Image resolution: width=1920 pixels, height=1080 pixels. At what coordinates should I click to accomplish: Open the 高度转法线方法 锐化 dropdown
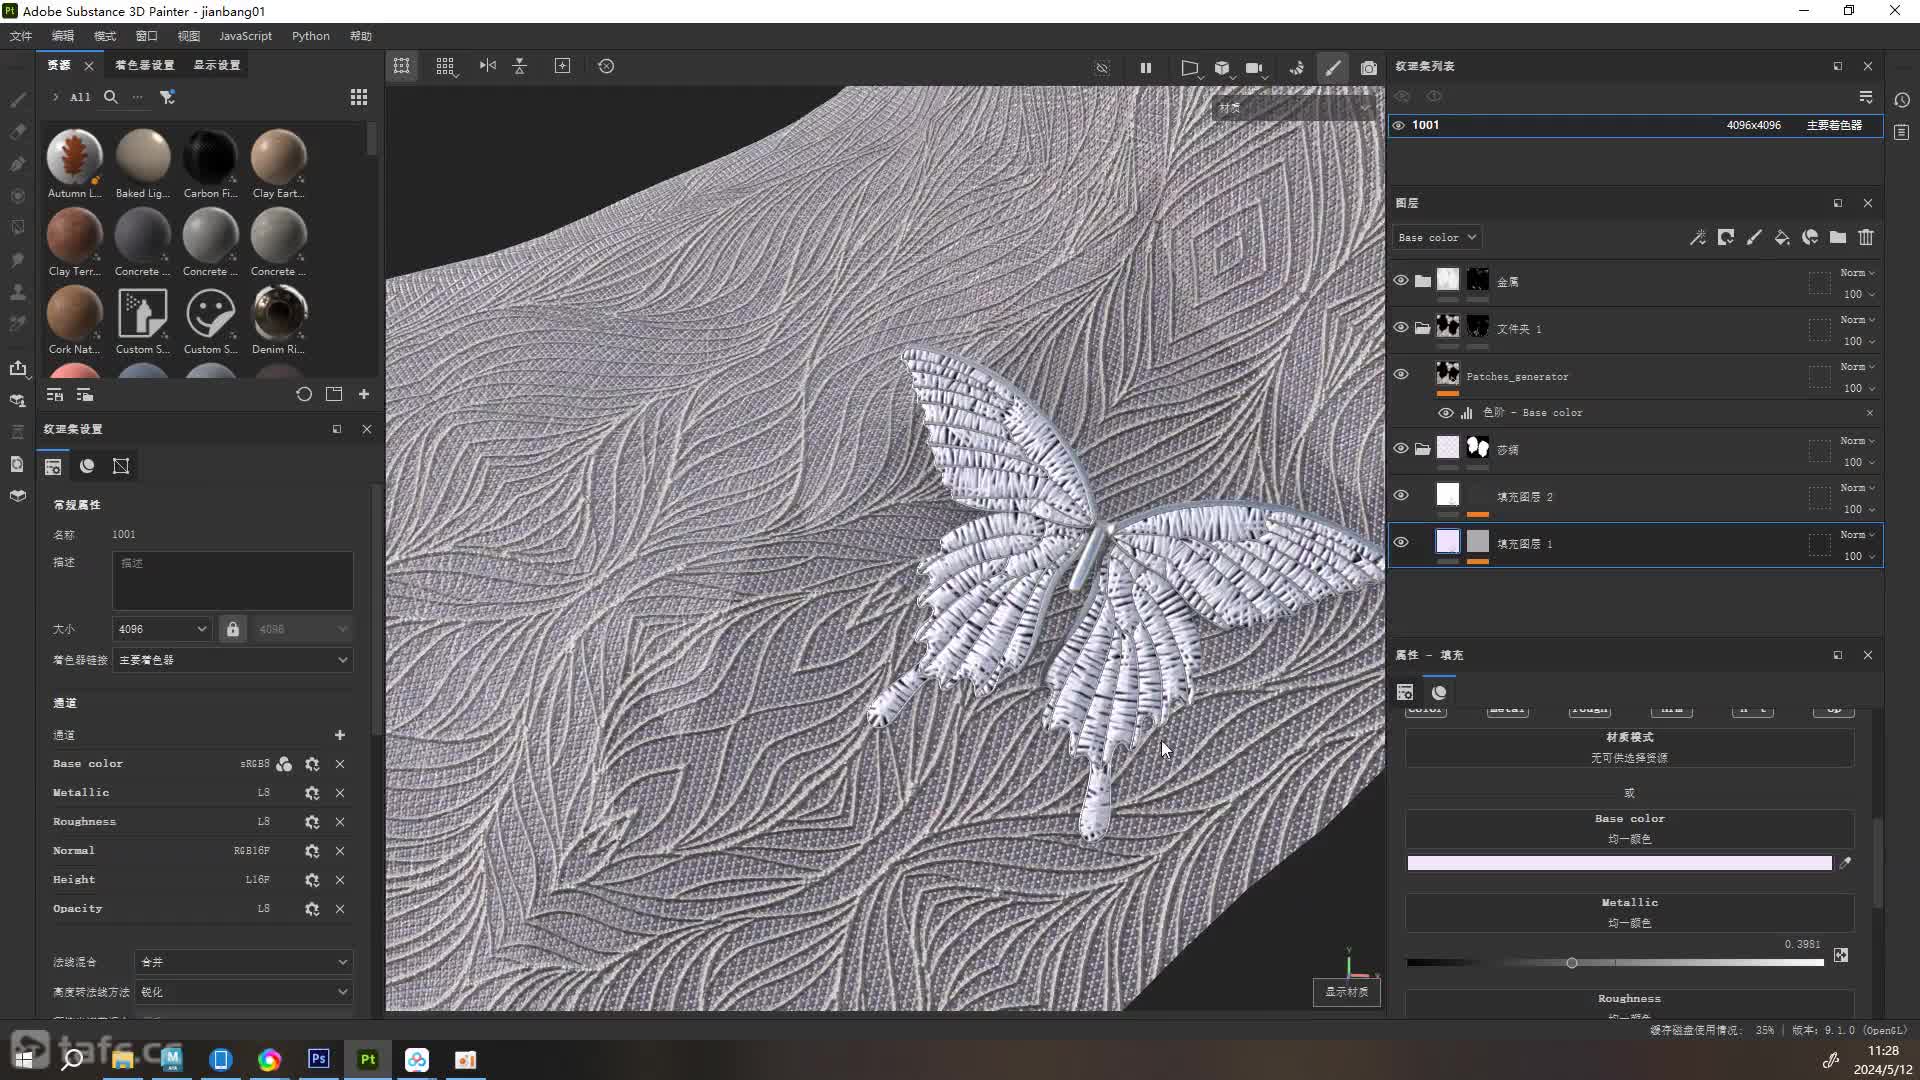click(x=243, y=992)
